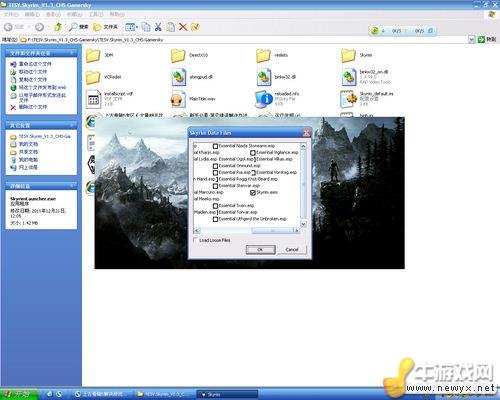Image resolution: width=500 pixels, height=400 pixels.
Task: Switch to the TESV.Skyrim folder taskbar button
Action: [x=164, y=394]
